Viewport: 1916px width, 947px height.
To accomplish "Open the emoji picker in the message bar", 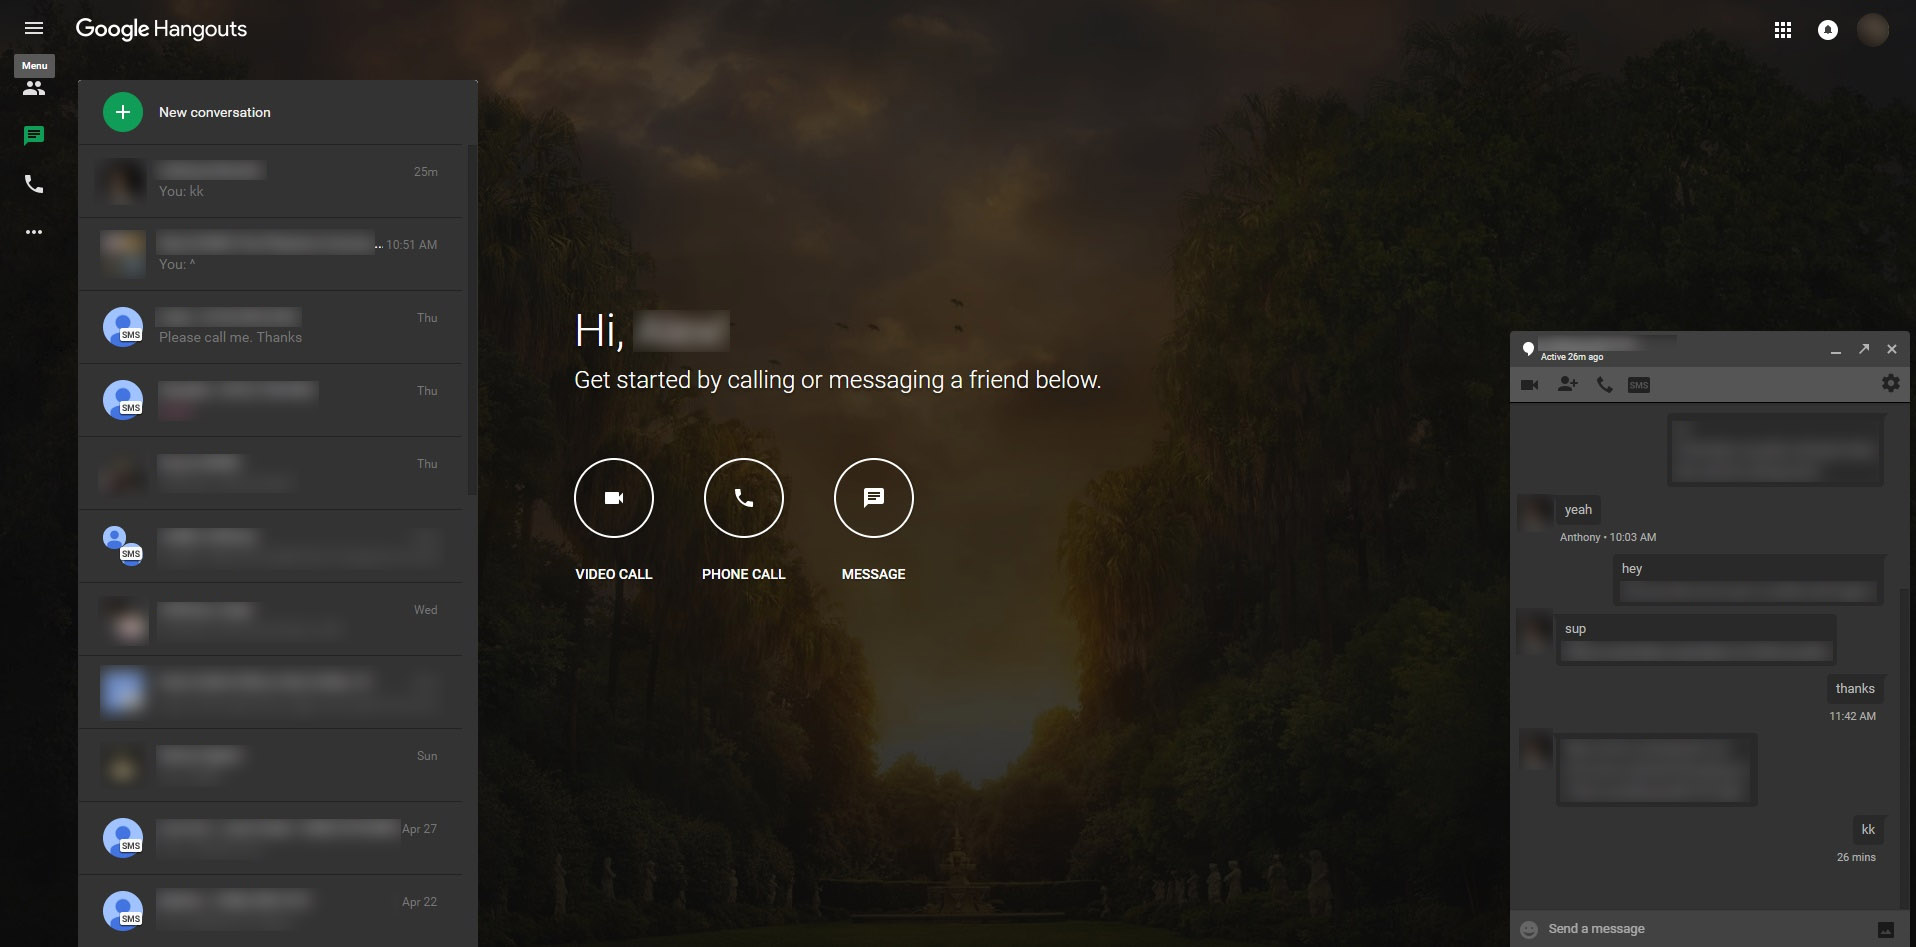I will point(1528,929).
